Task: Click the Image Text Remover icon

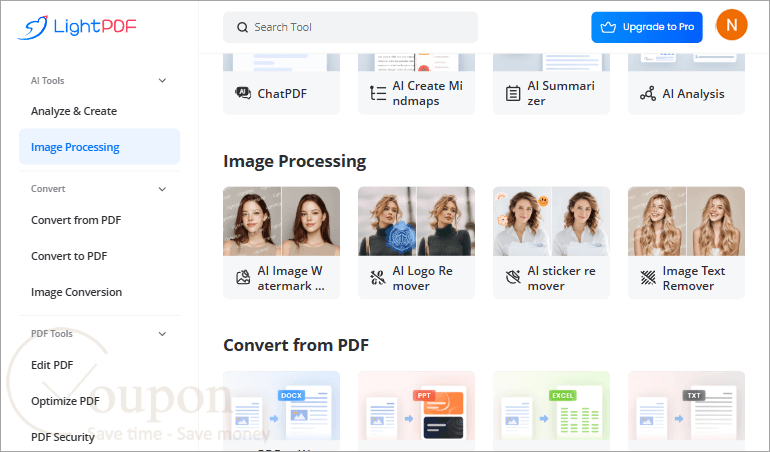Action: [x=648, y=278]
